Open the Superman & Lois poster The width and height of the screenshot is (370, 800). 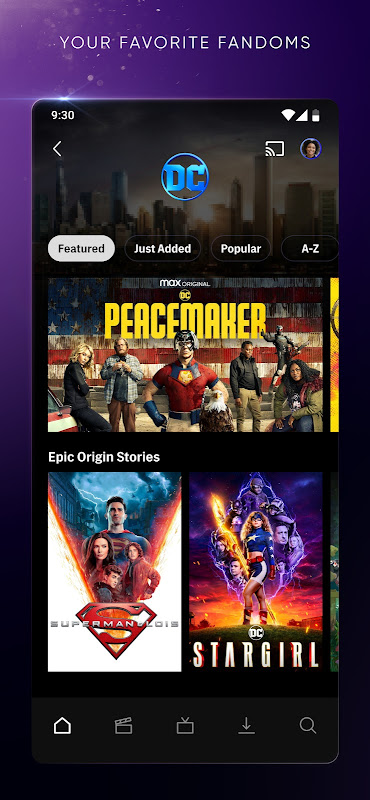tap(114, 571)
